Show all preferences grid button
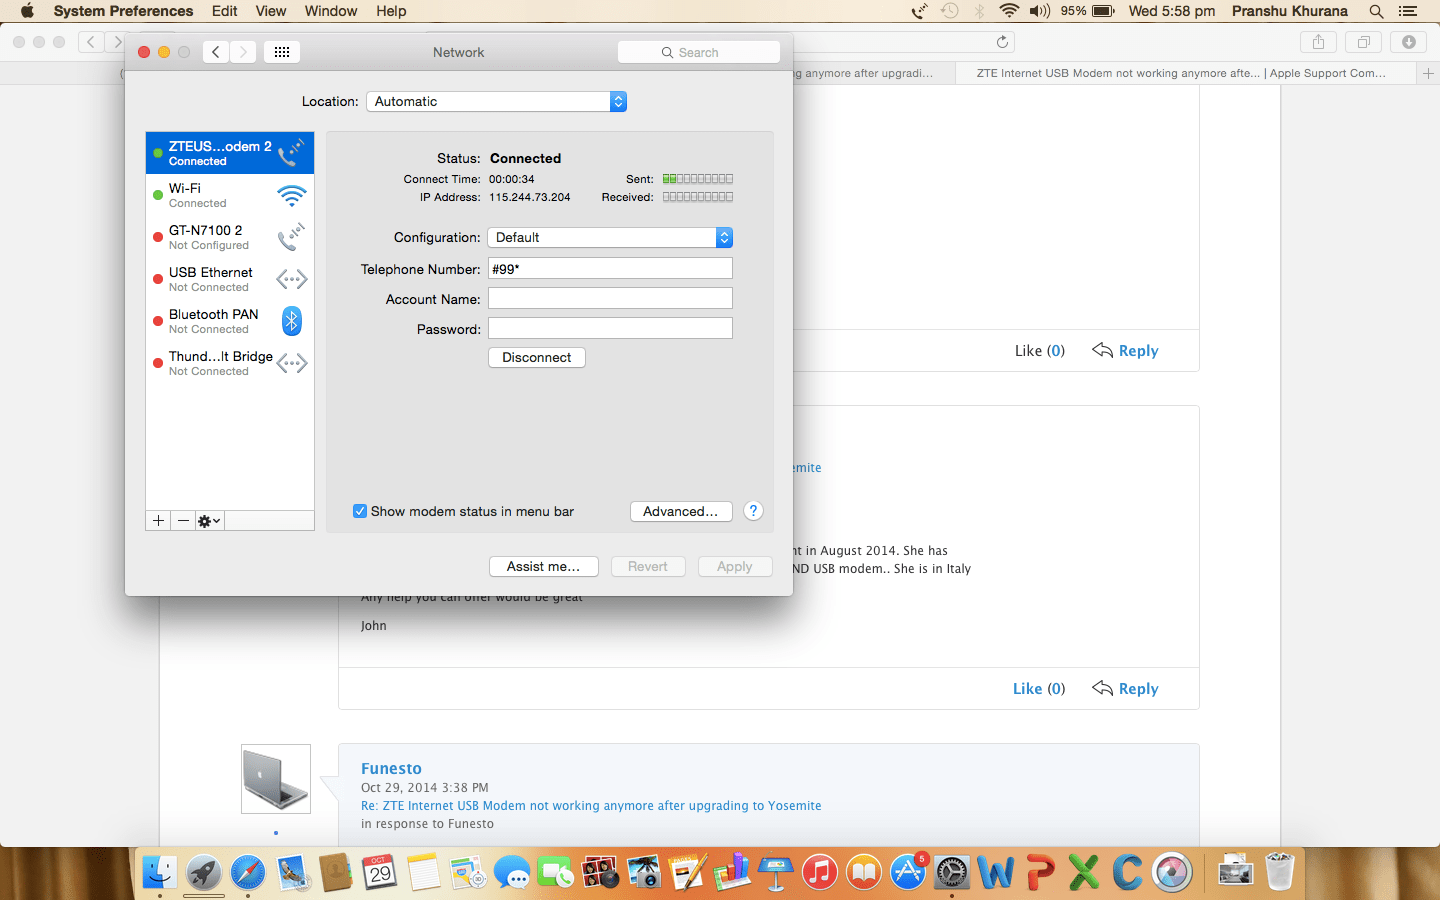 282,52
